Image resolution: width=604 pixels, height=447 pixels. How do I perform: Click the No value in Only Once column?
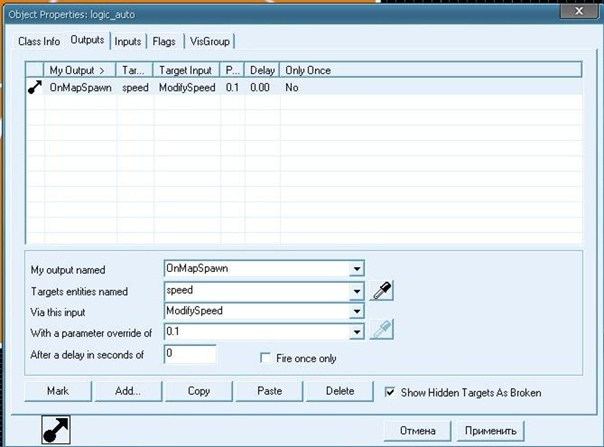292,87
